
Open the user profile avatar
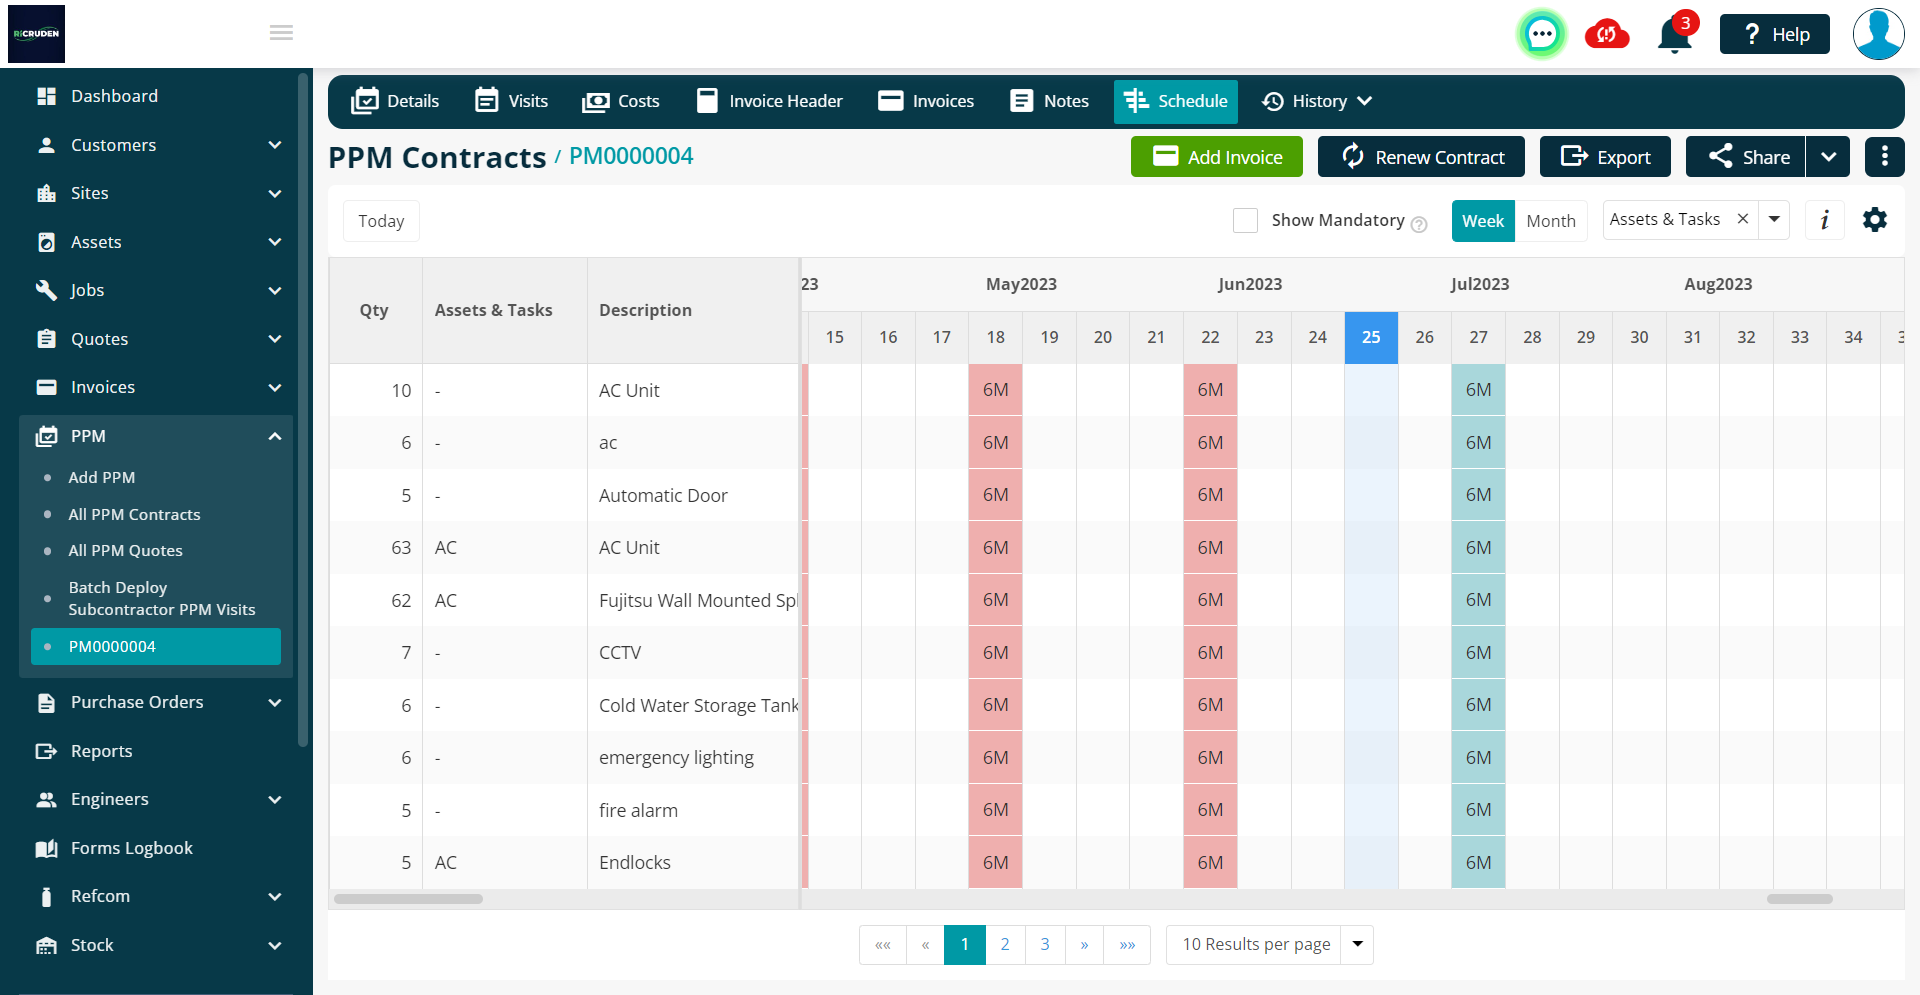[1878, 34]
